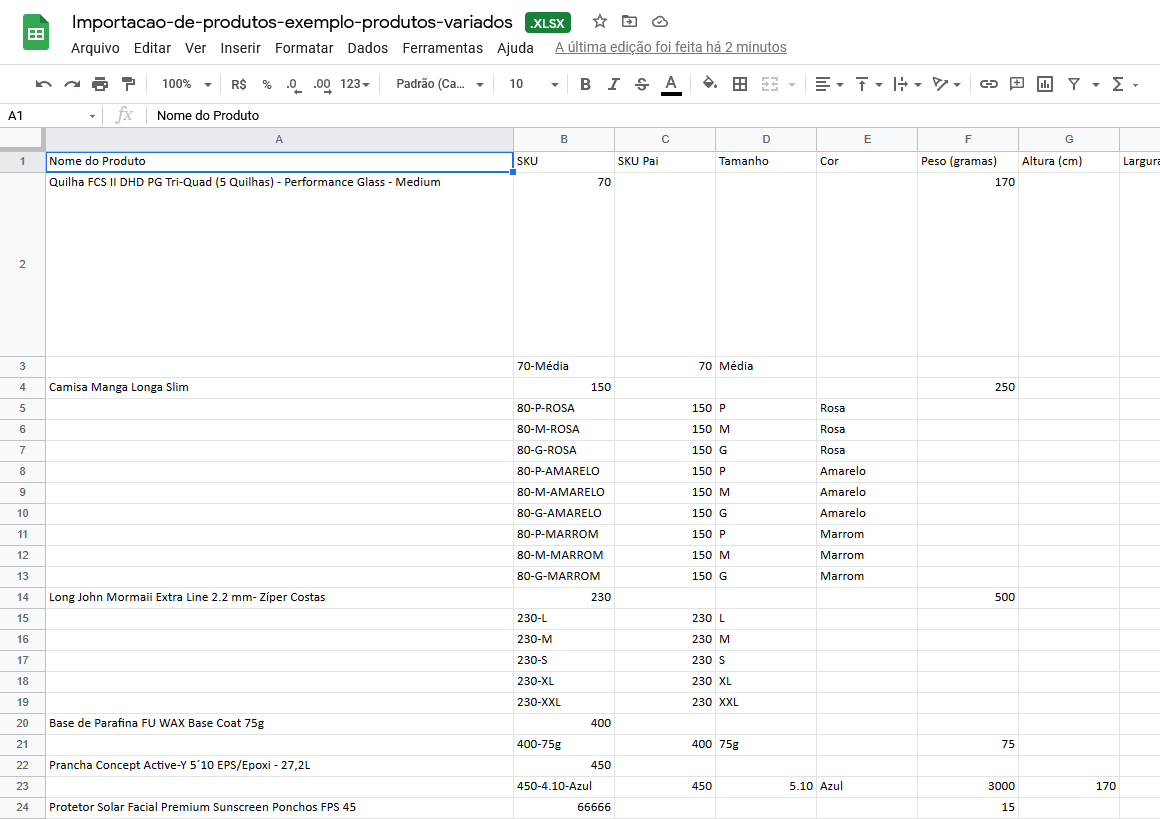The height and width of the screenshot is (819, 1160).
Task: Move document with folder icon
Action: pos(629,21)
